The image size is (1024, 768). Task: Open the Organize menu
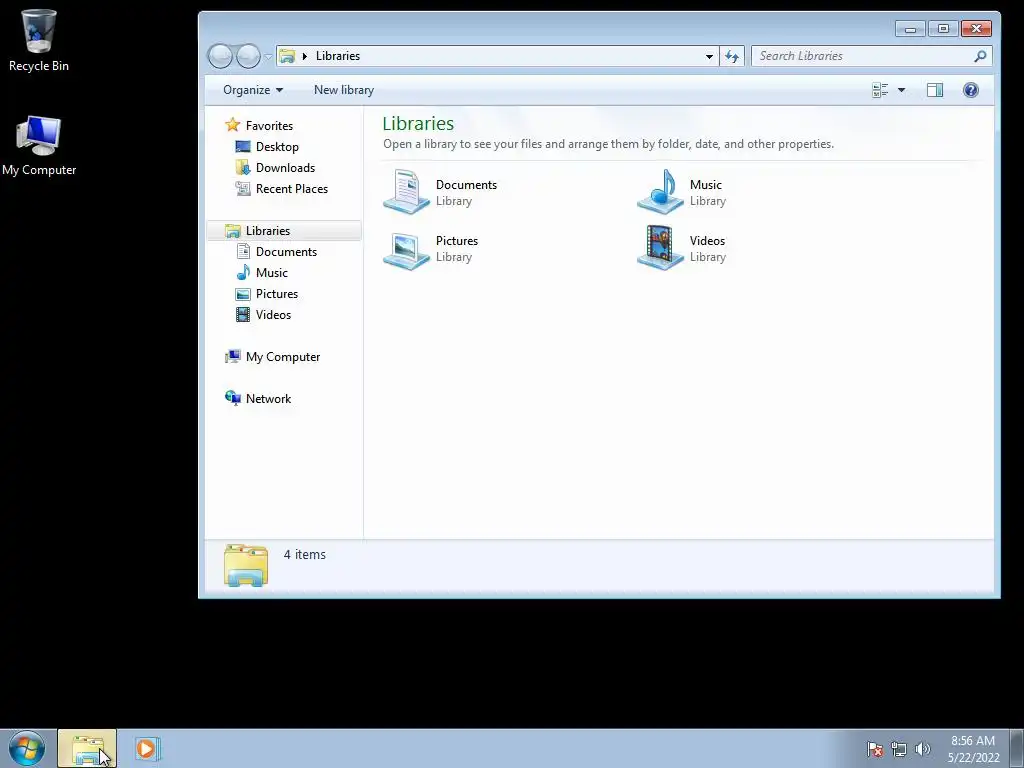253,90
